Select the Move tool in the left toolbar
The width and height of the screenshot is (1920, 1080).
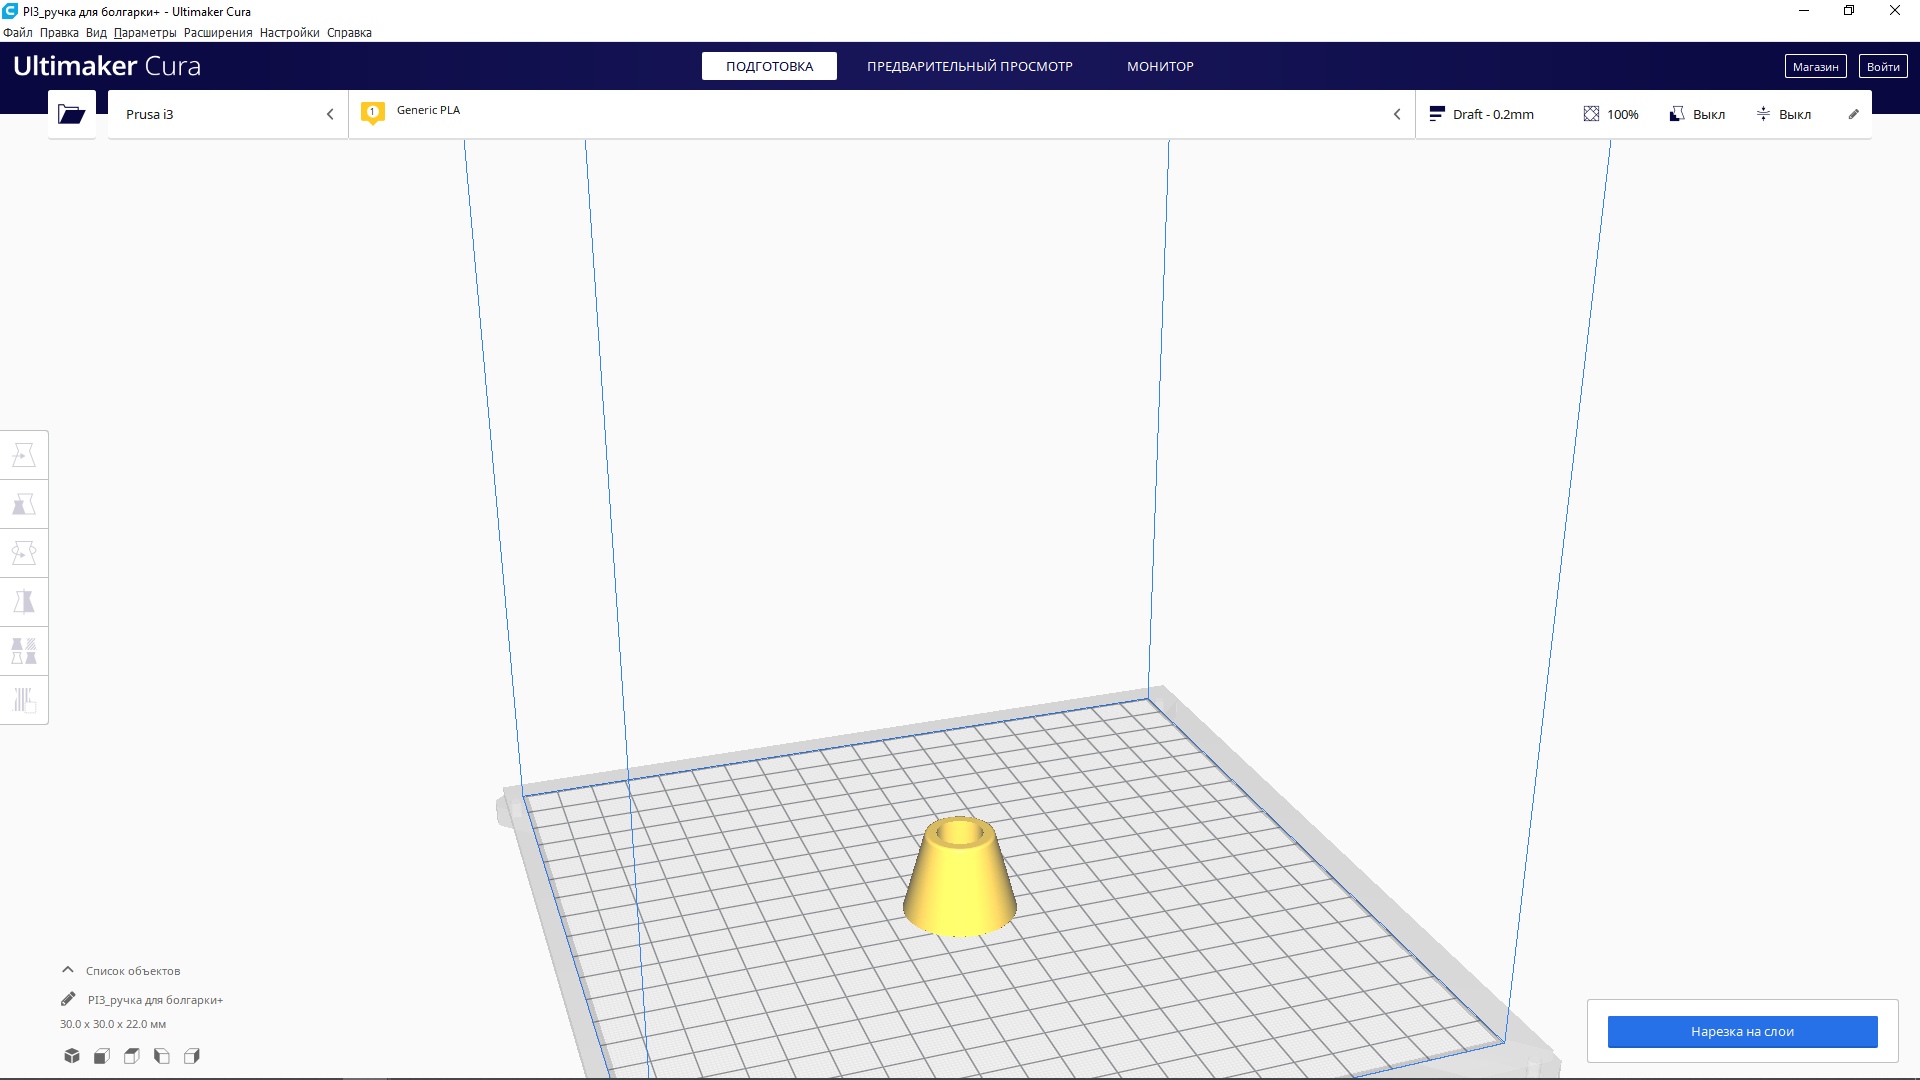[x=24, y=455]
